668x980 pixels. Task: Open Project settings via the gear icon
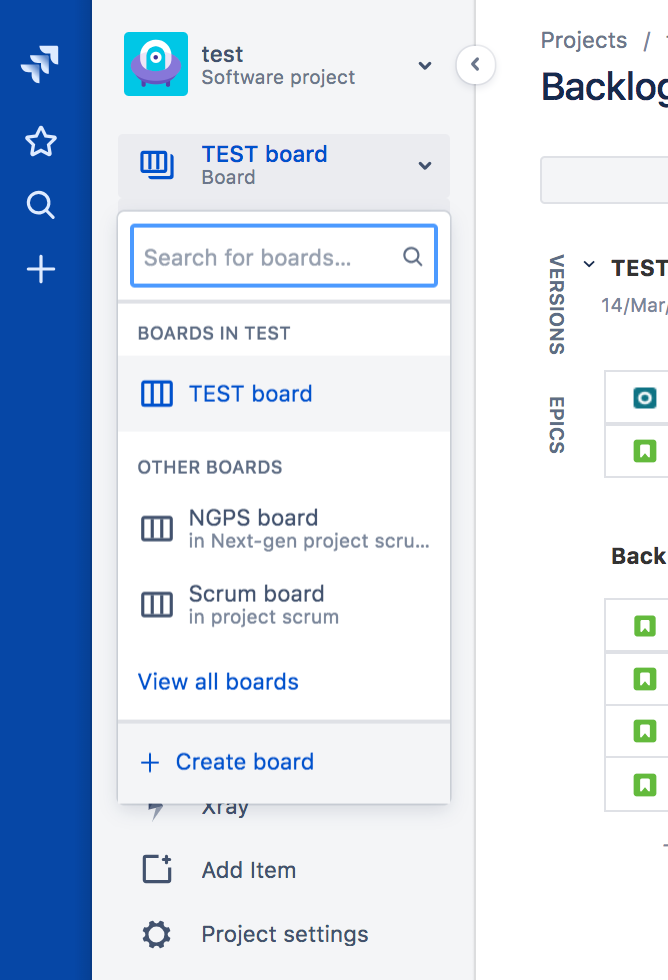tap(156, 934)
